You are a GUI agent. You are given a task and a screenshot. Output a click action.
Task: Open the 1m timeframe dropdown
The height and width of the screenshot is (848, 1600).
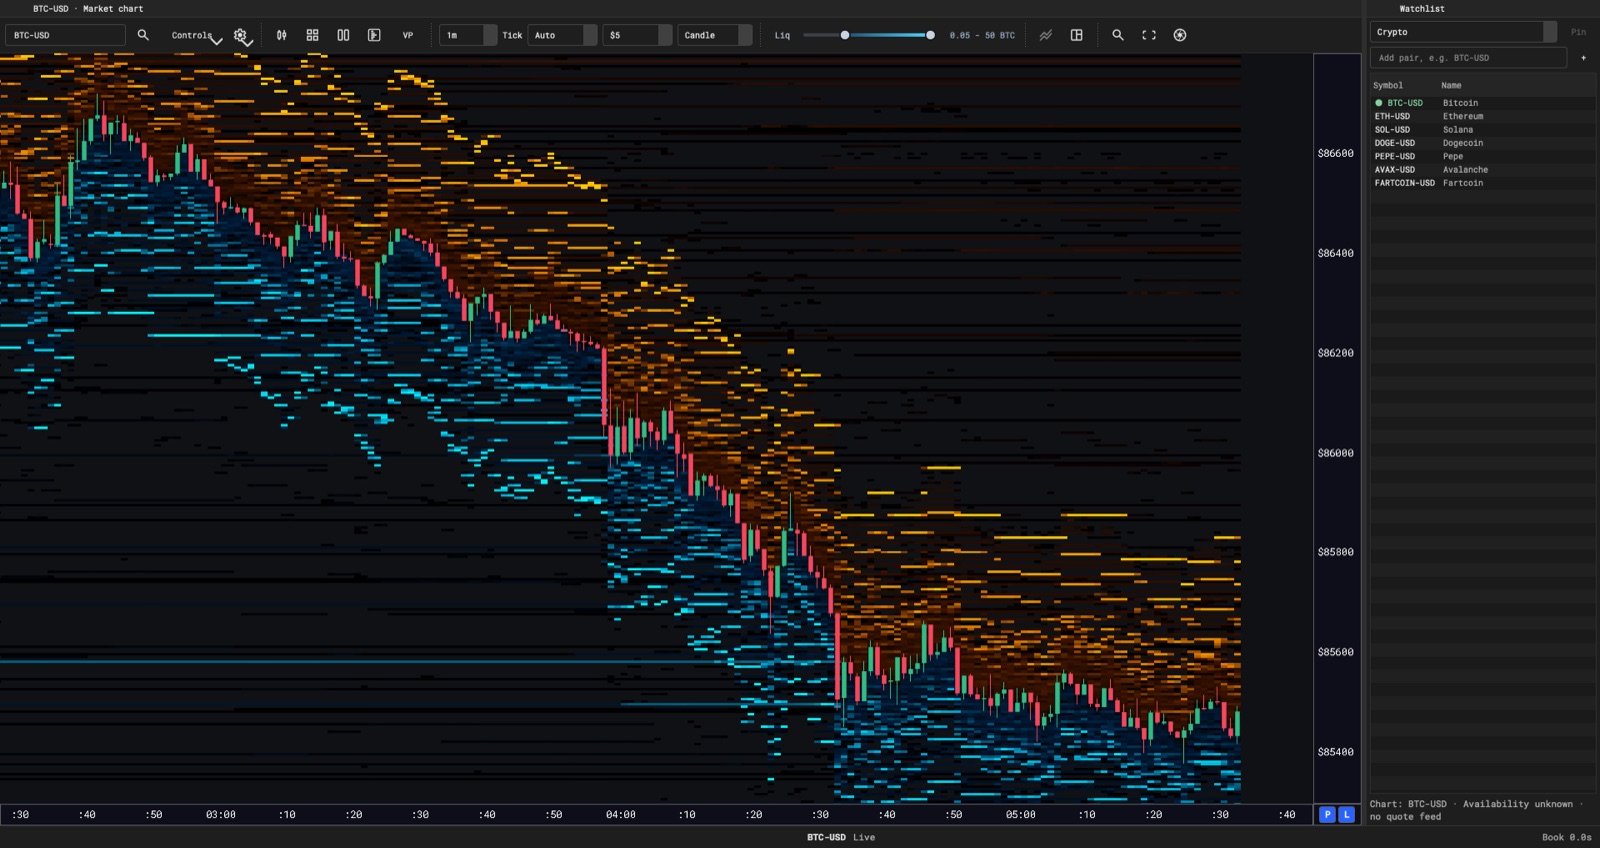(468, 35)
